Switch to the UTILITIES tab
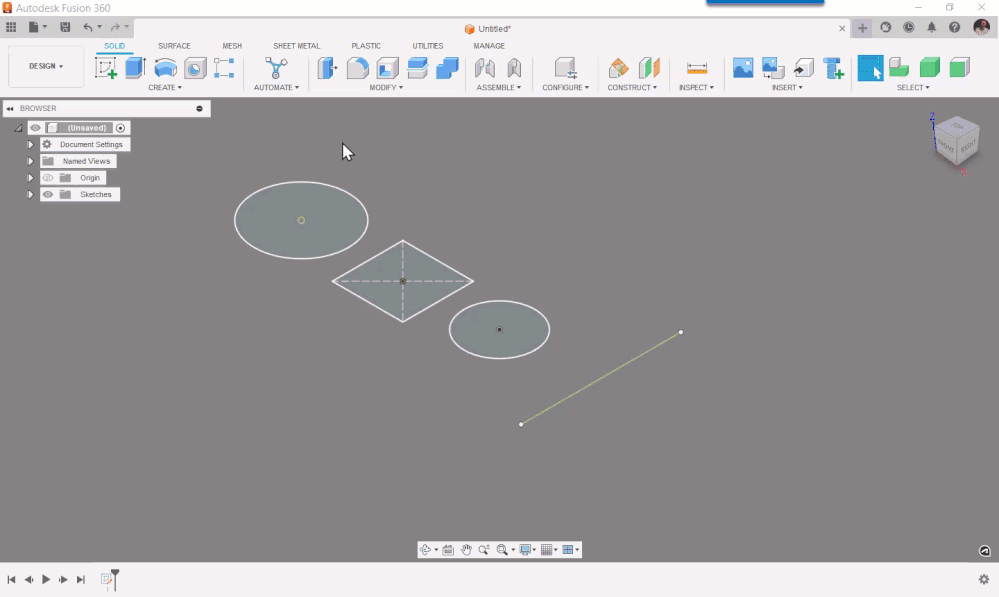 point(428,46)
